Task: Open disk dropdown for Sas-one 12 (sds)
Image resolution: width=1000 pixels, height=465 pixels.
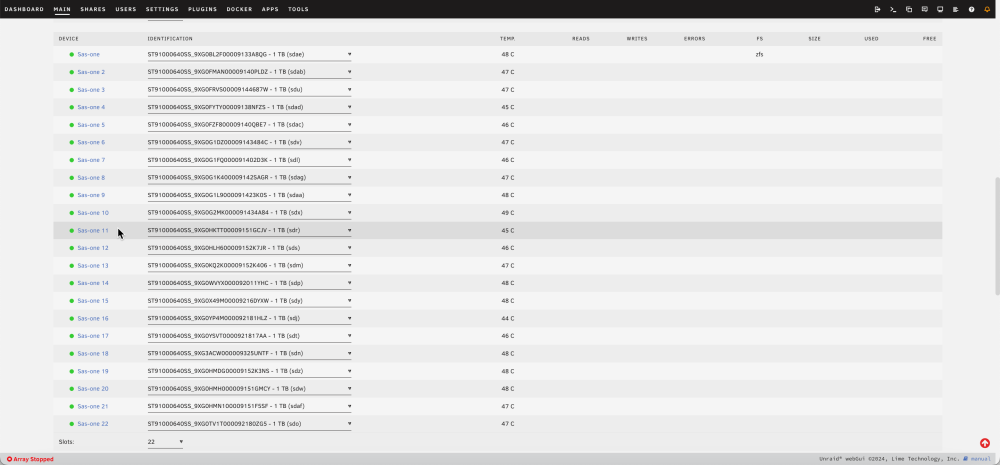Action: click(249, 248)
